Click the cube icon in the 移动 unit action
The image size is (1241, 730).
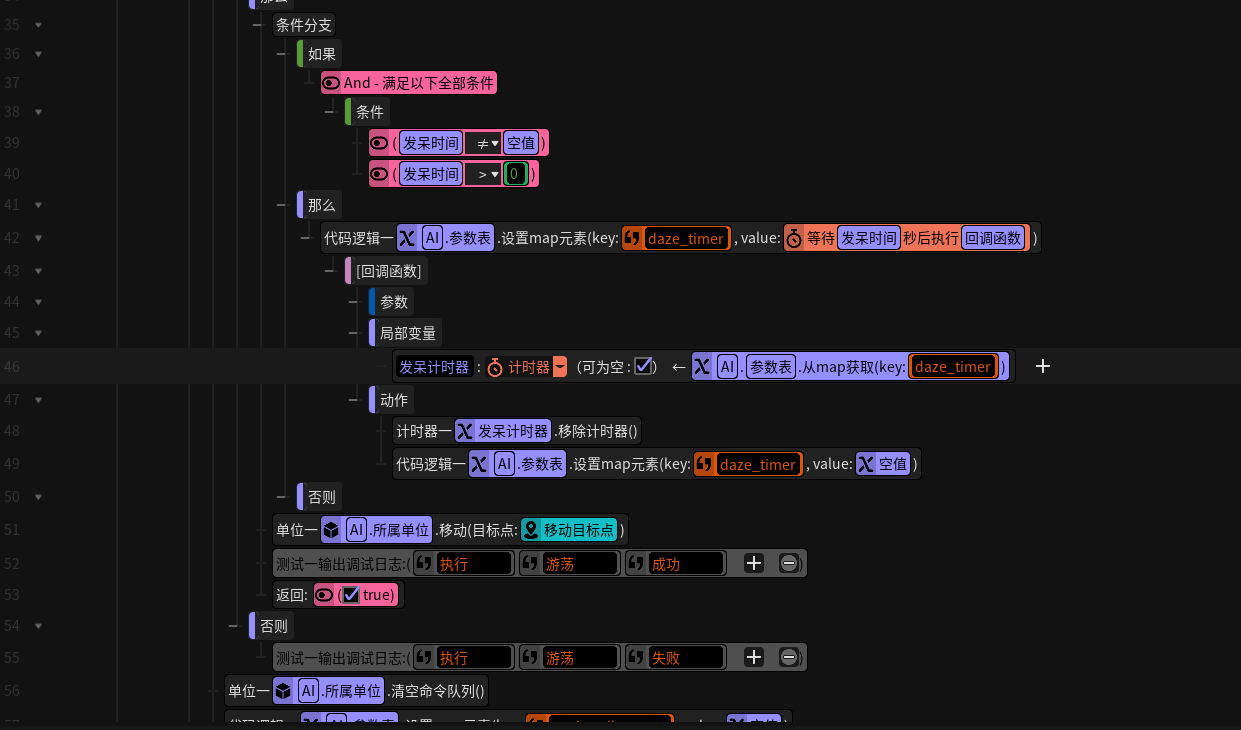coord(331,530)
